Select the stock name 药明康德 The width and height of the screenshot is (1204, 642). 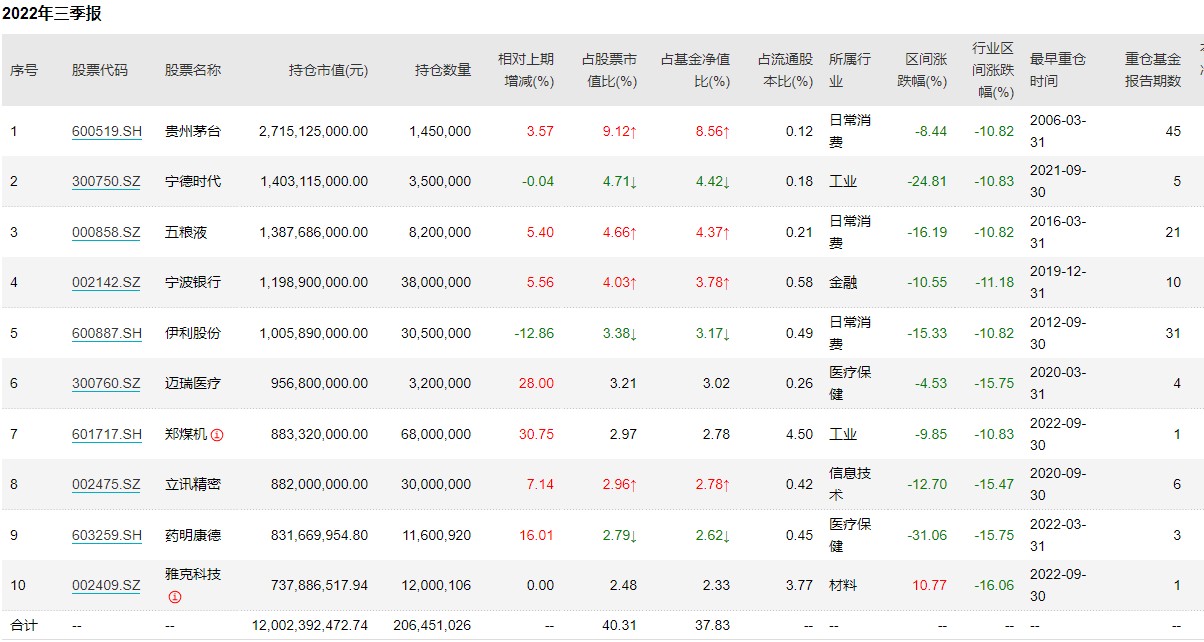tap(193, 535)
